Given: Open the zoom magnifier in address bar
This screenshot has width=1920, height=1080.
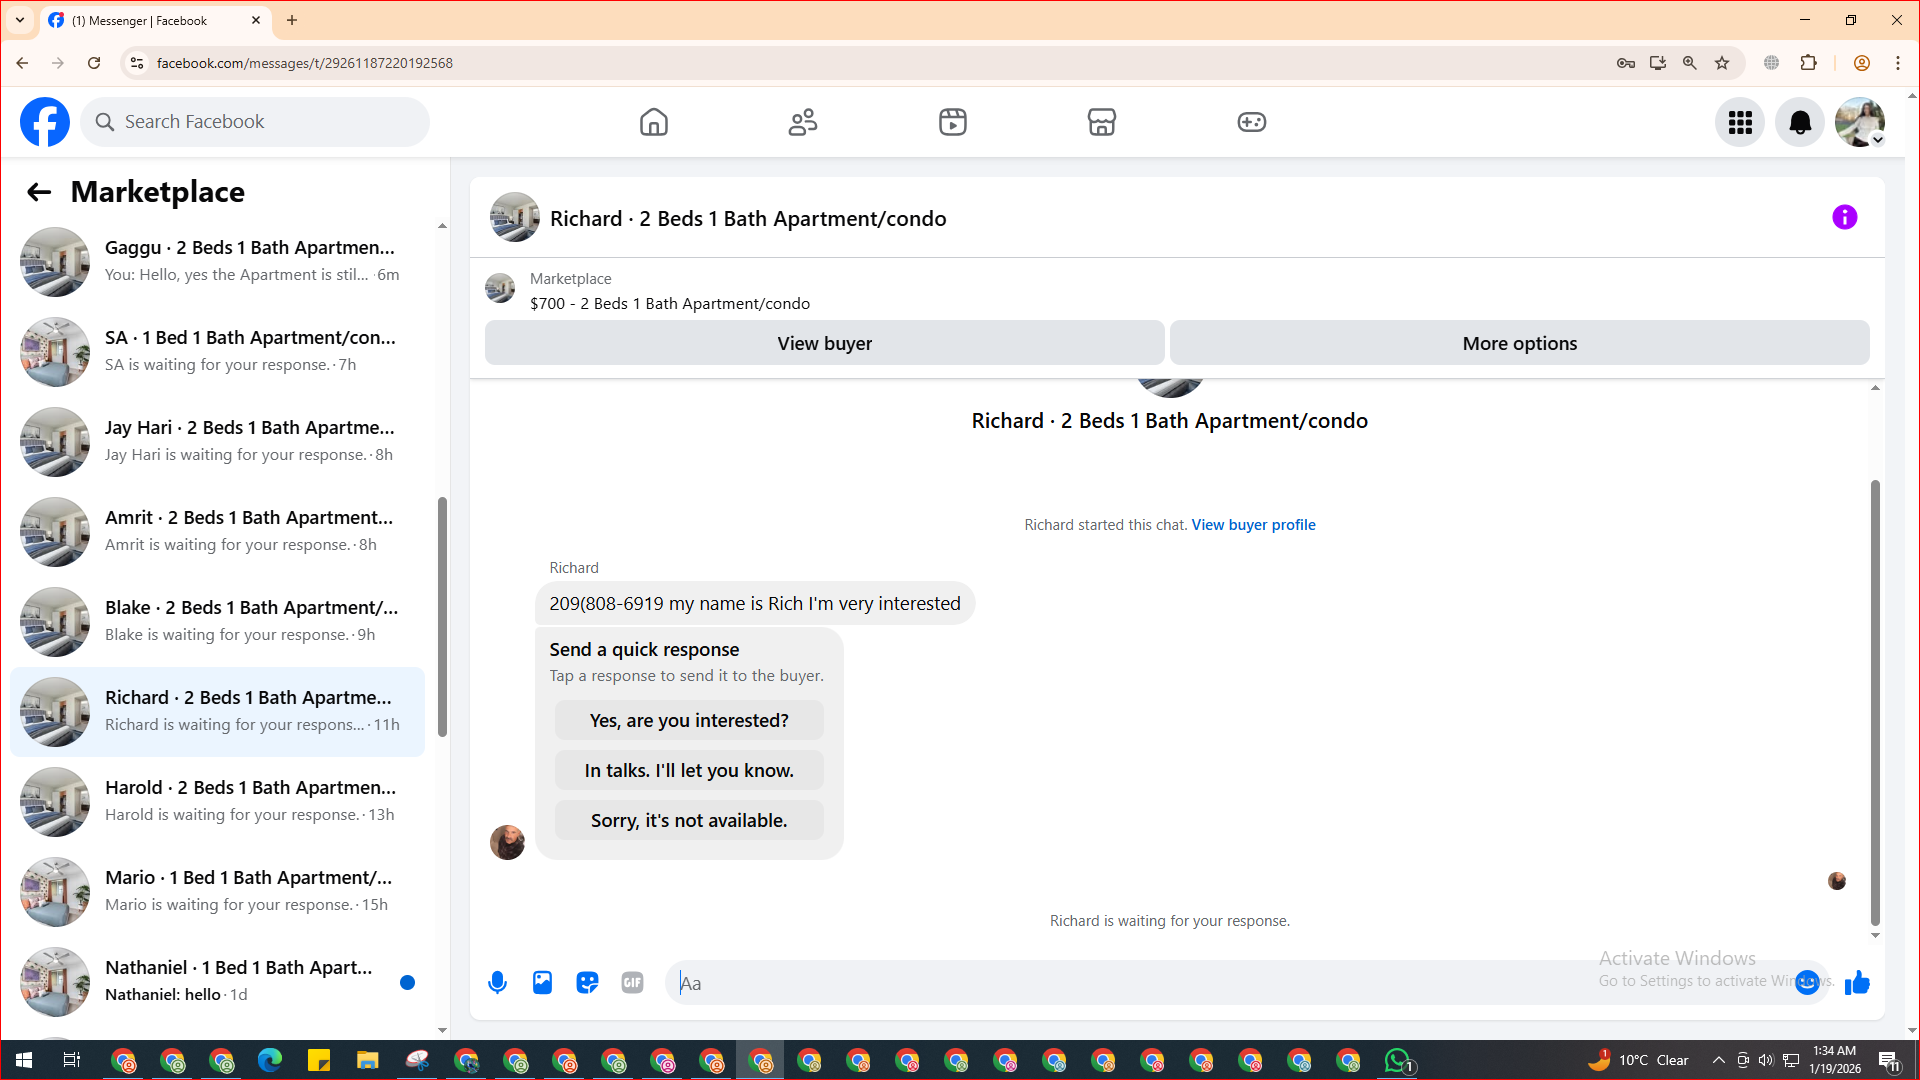Looking at the screenshot, I should tap(1690, 63).
